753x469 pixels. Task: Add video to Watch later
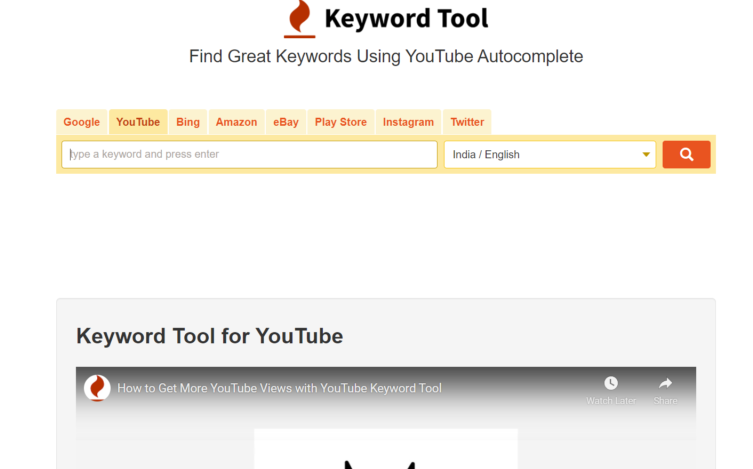tap(610, 389)
